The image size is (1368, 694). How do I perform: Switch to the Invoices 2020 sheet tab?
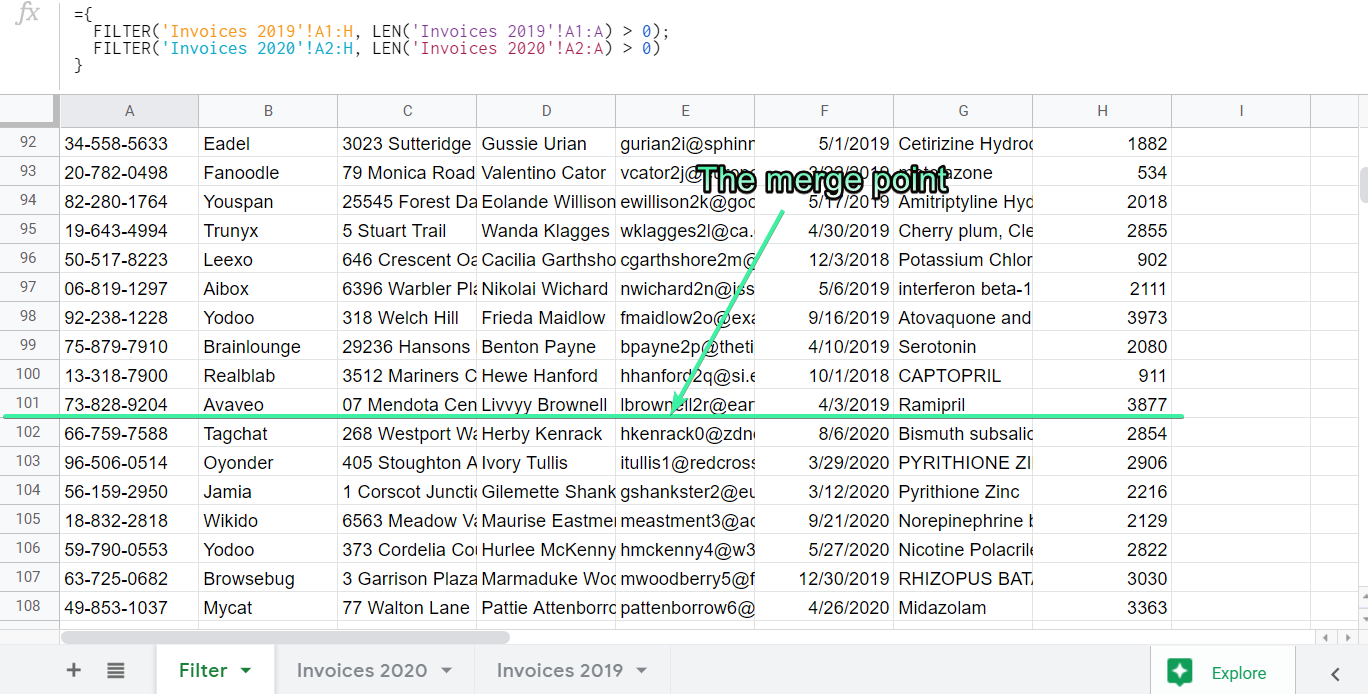[361, 671]
